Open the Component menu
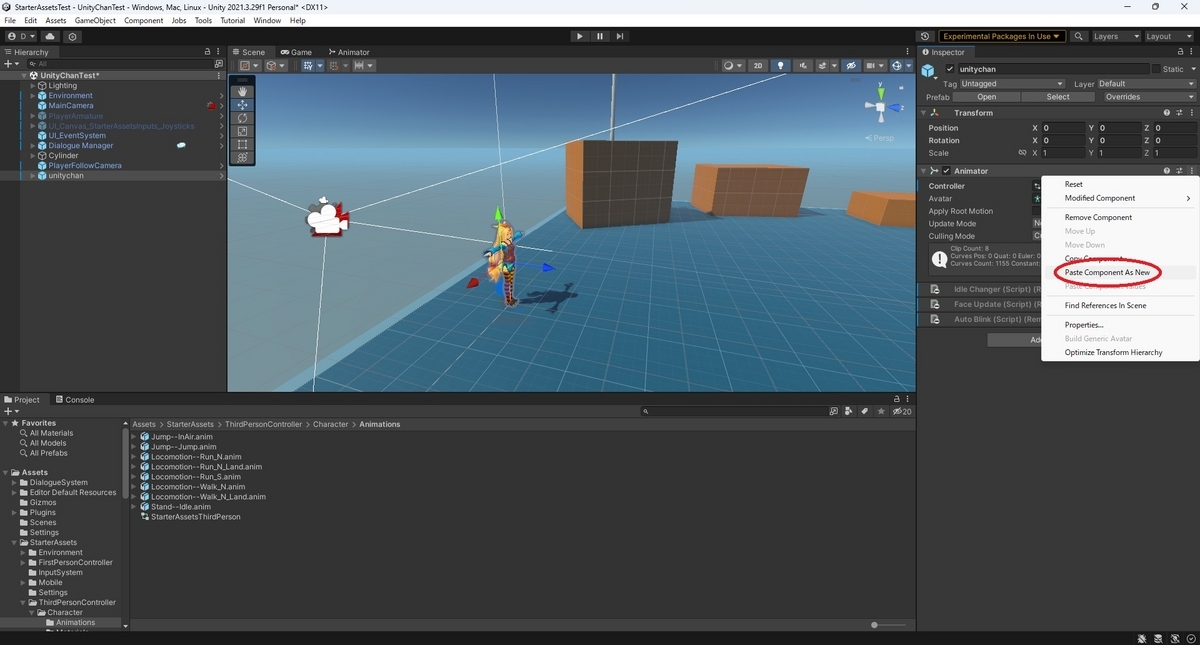Image resolution: width=1200 pixels, height=645 pixels. (143, 20)
